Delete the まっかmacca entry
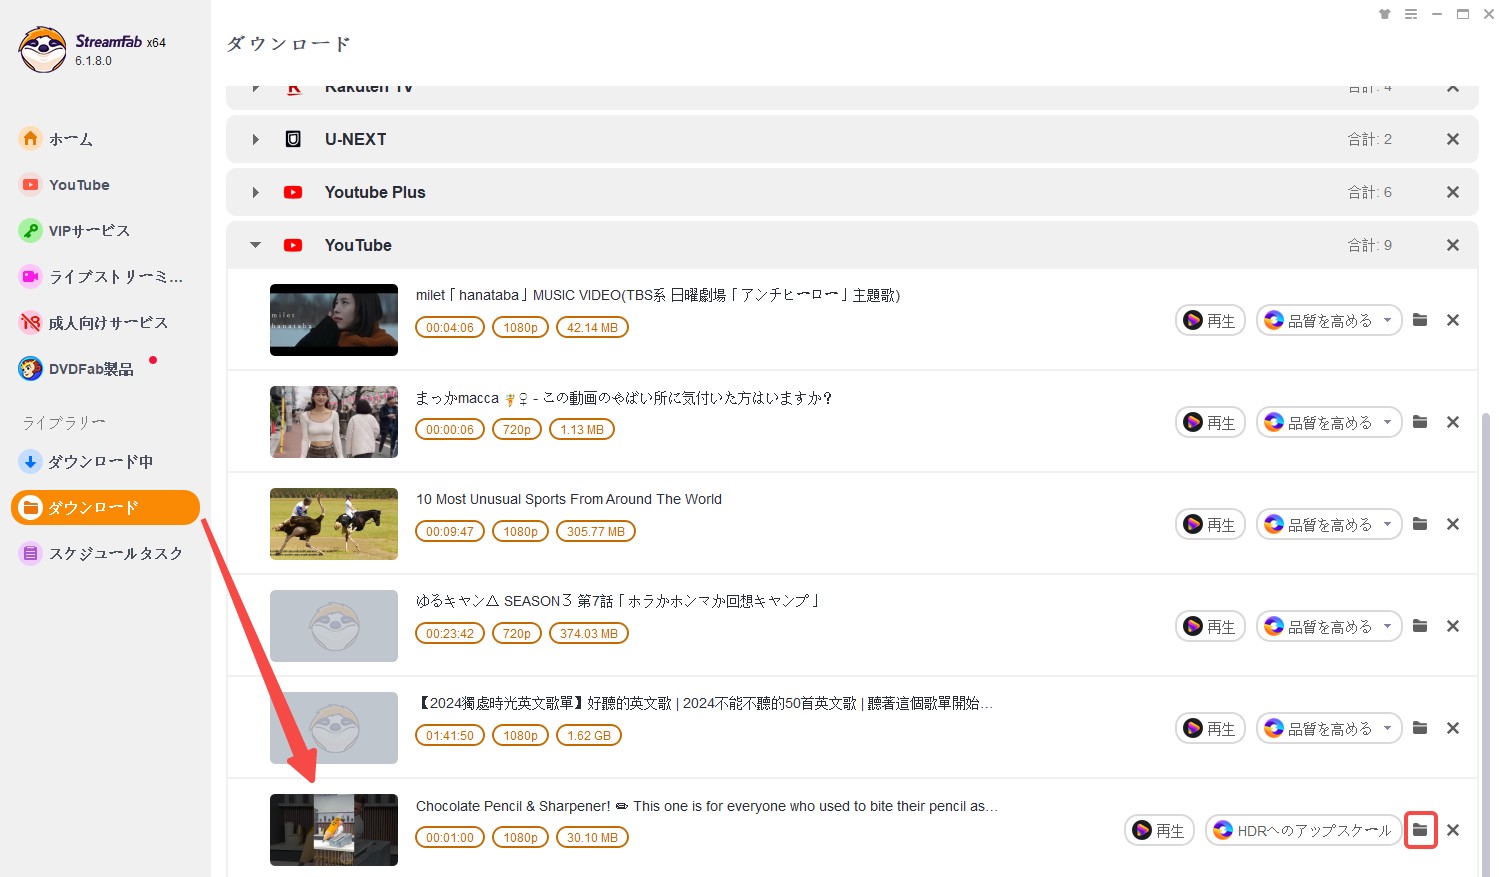 click(x=1453, y=422)
